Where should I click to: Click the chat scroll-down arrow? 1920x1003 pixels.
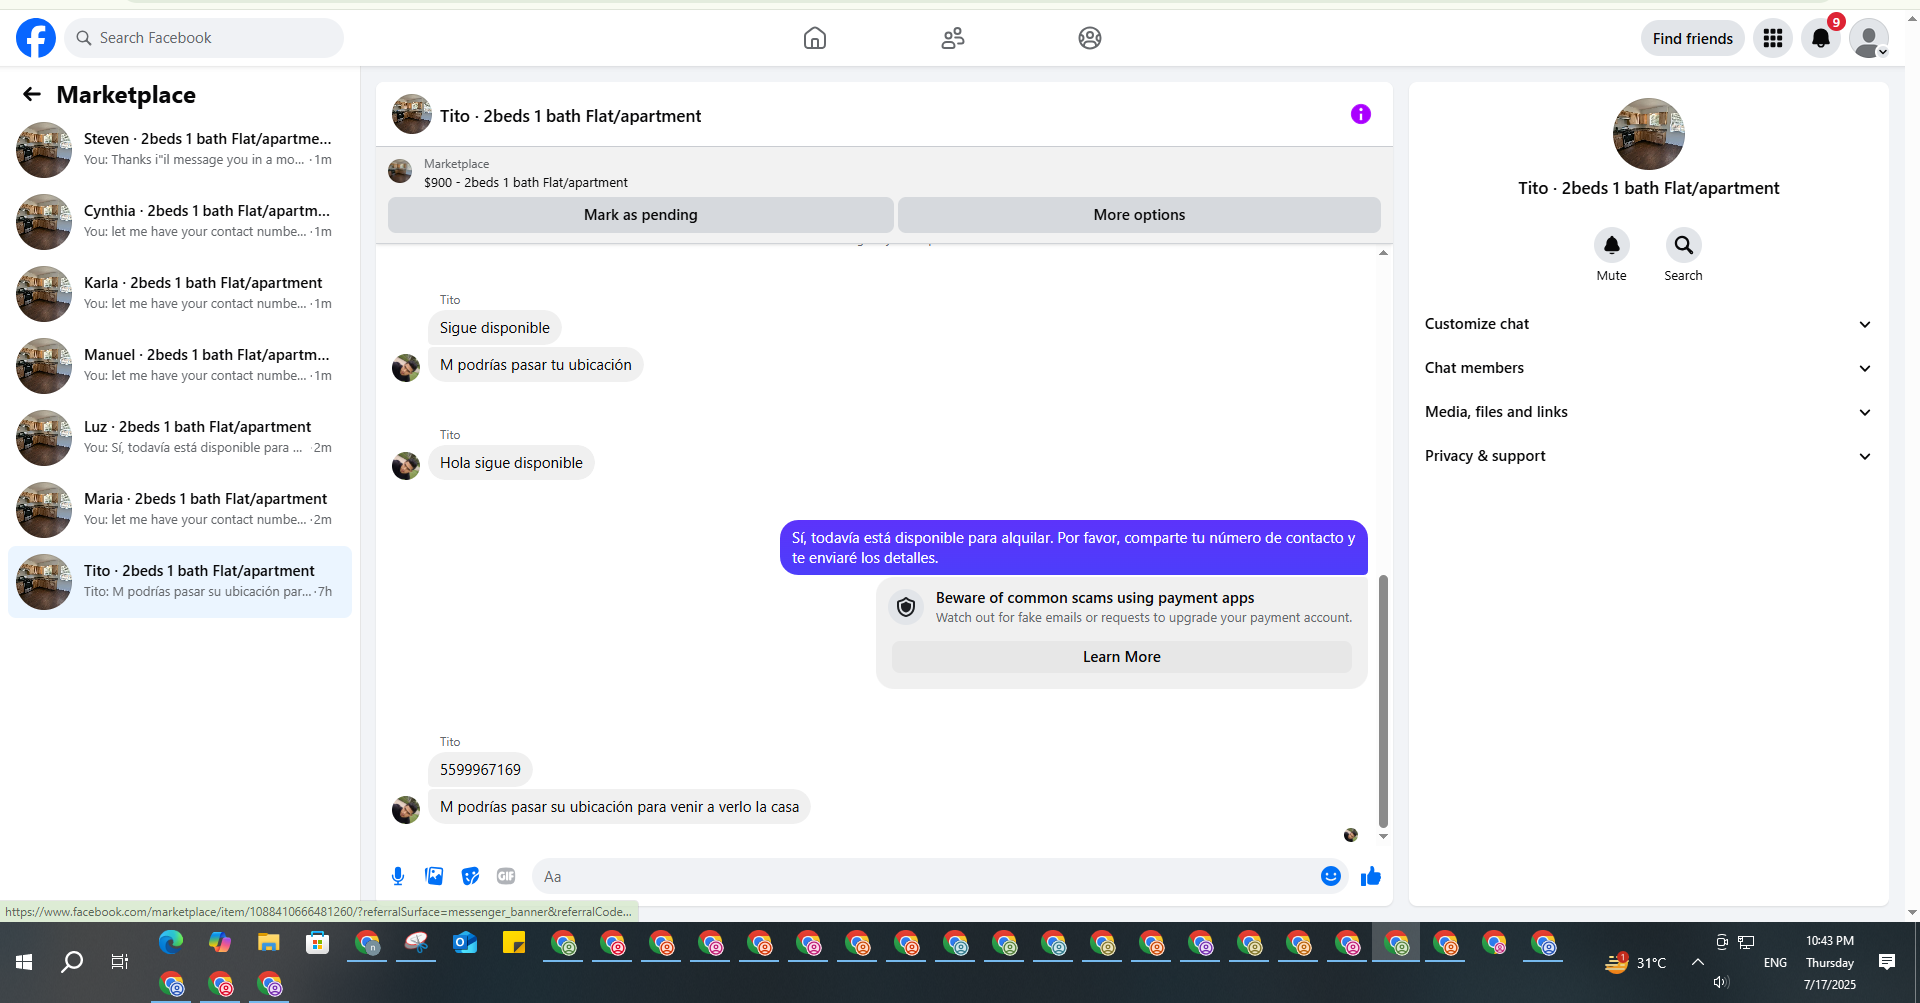tap(1383, 836)
